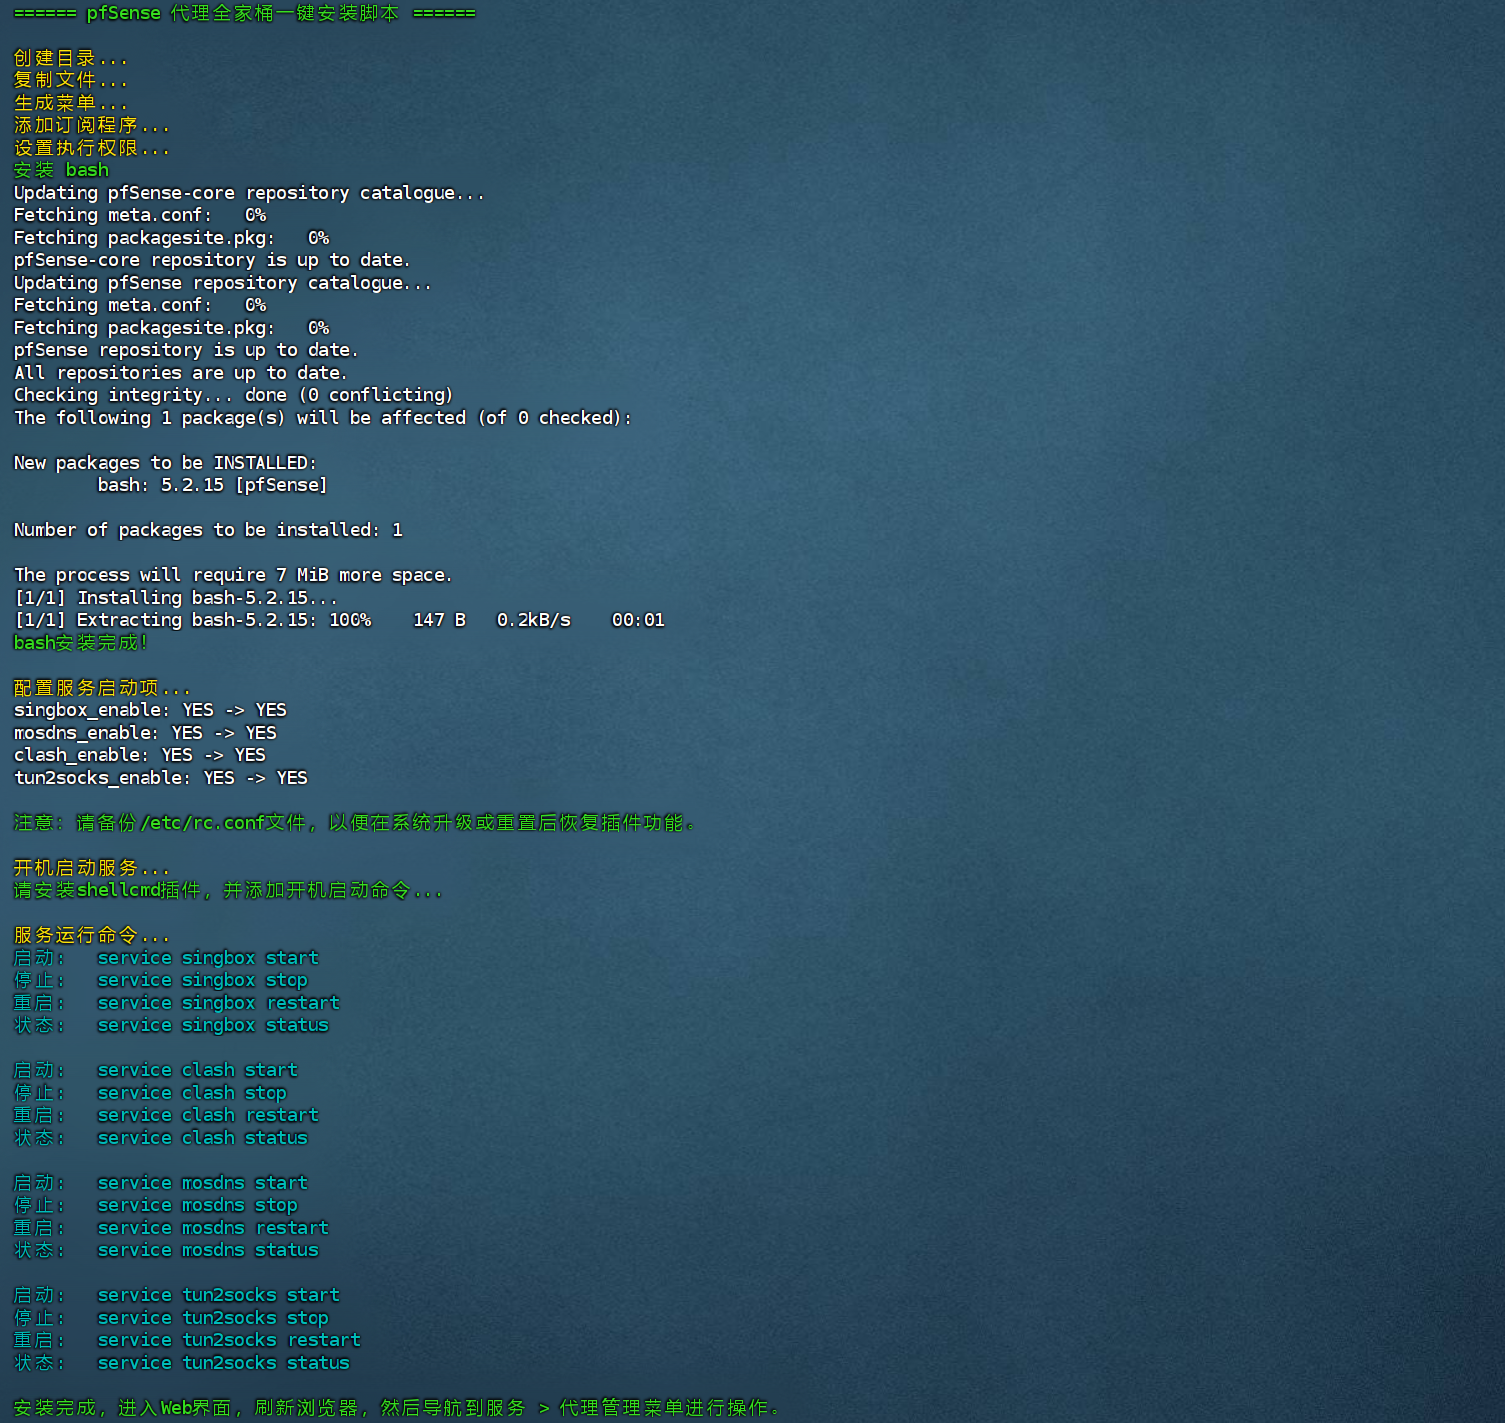The image size is (1505, 1423).
Task: Click the shellcmd plugin install prompt line
Action: (227, 890)
